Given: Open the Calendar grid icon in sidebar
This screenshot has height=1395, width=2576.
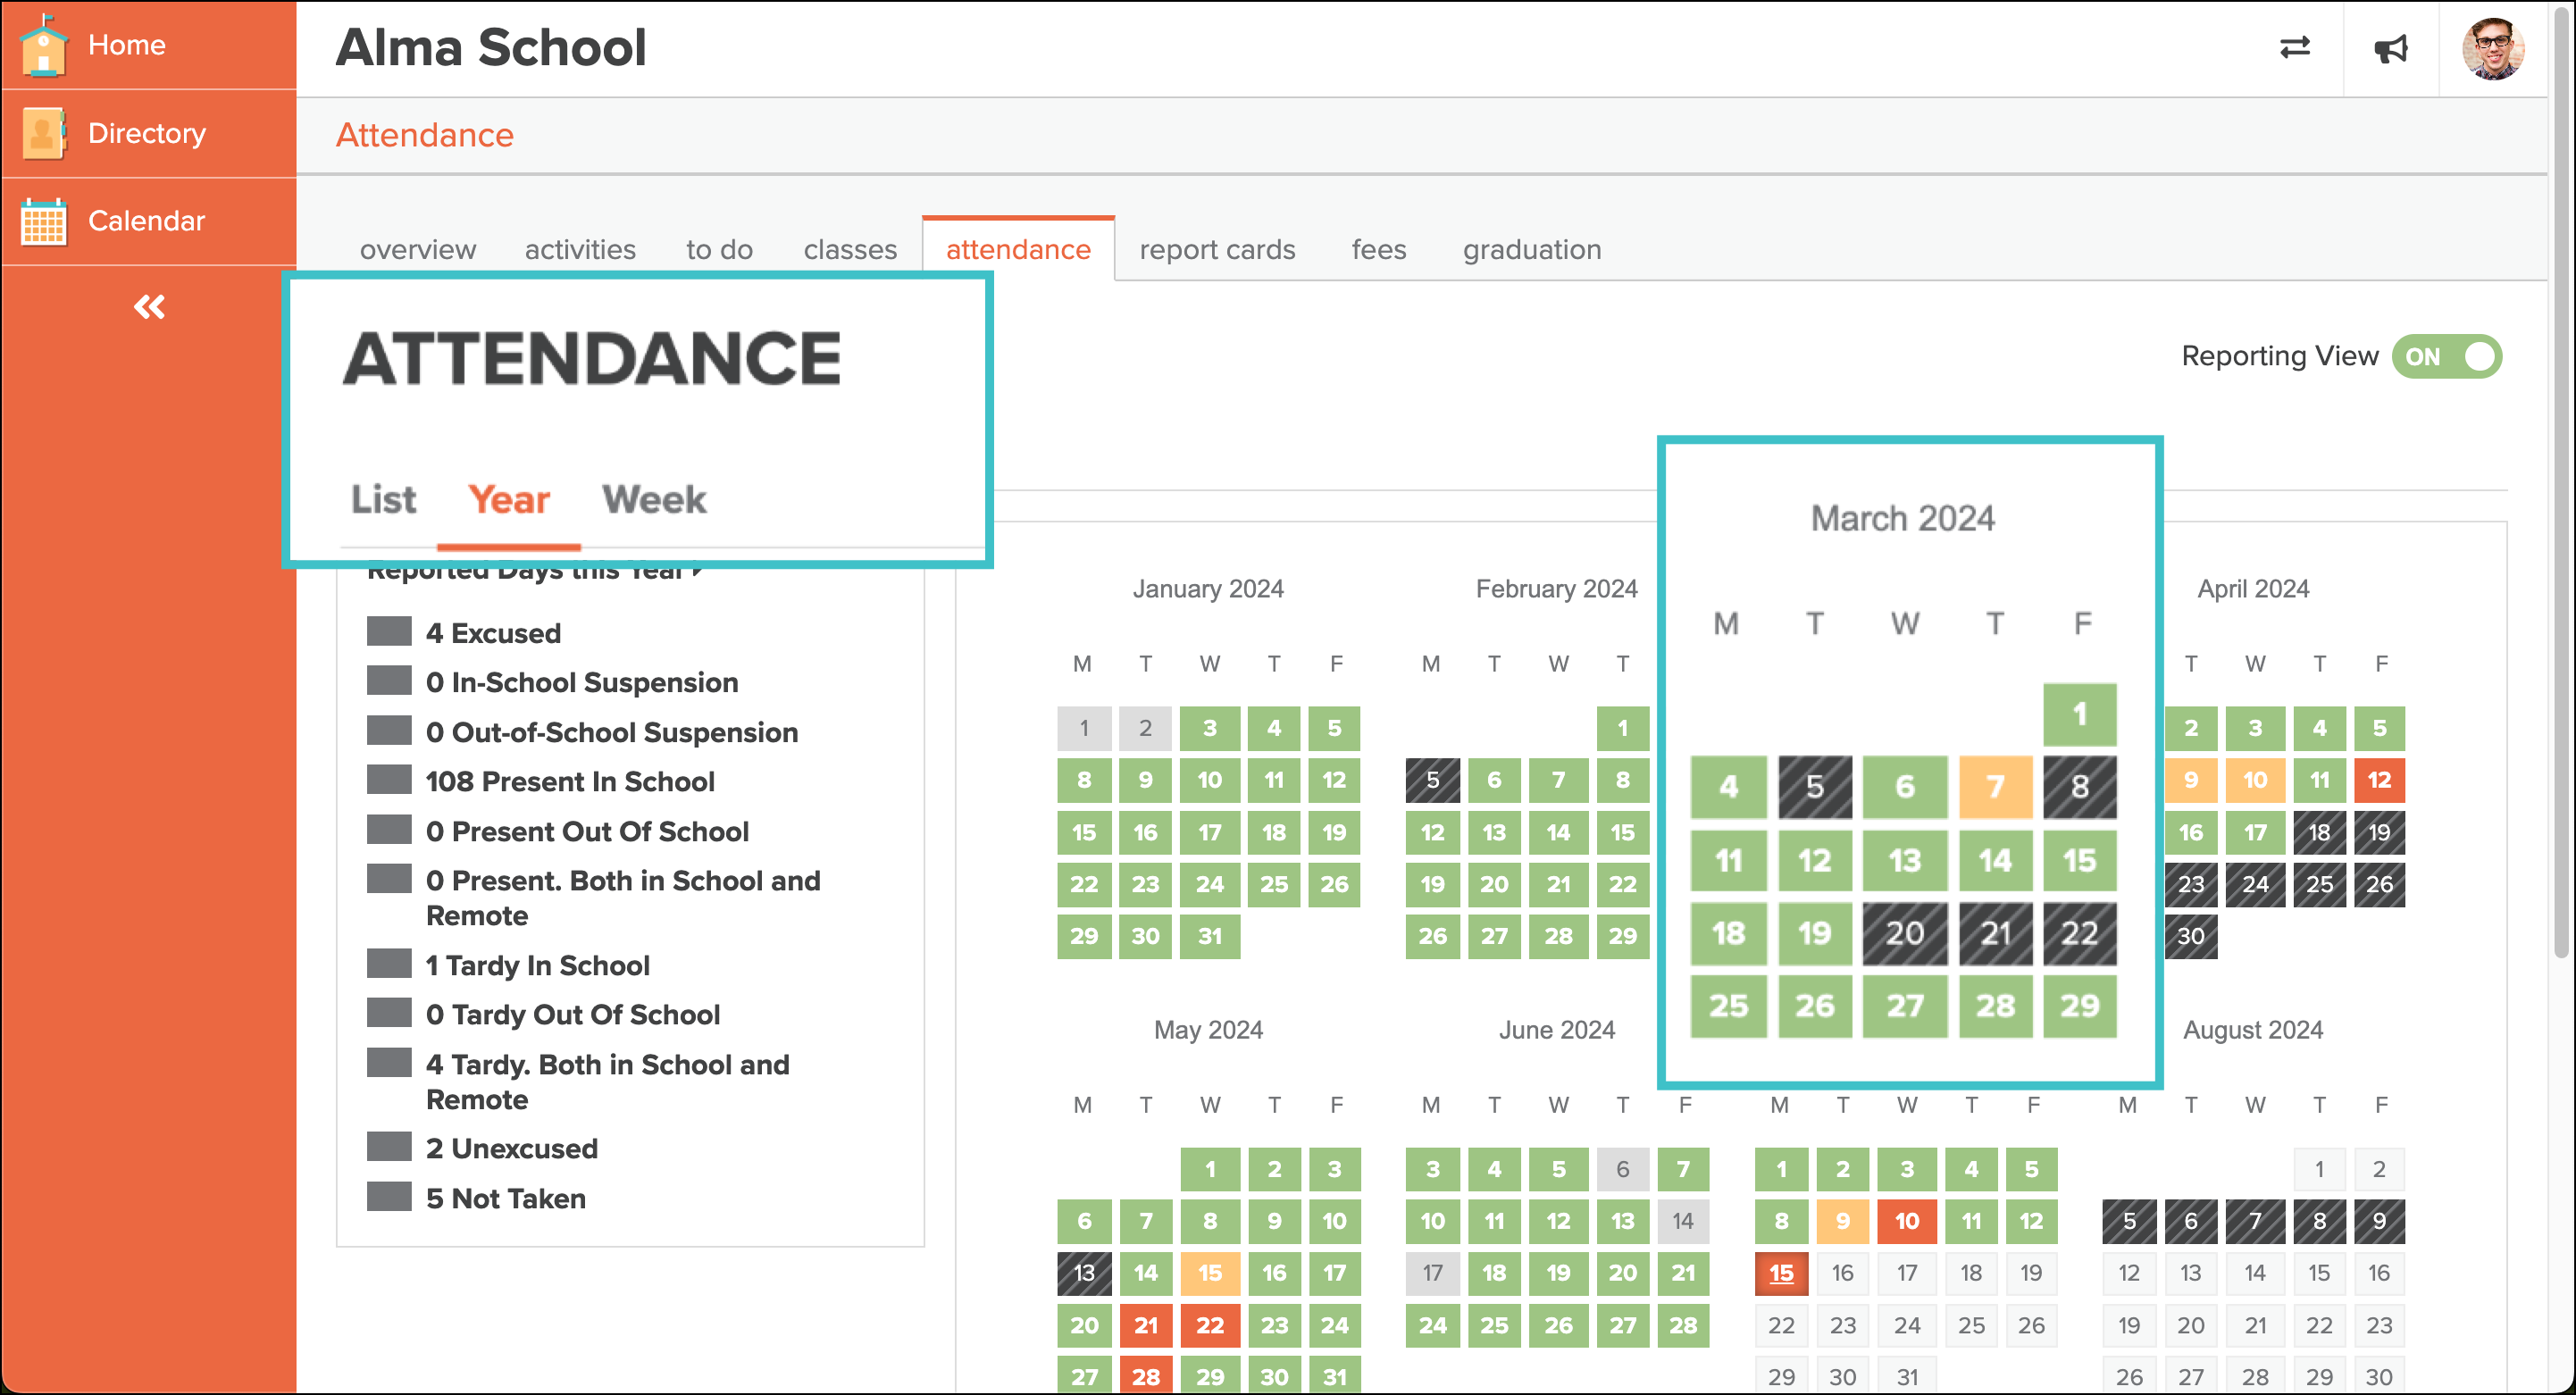Looking at the screenshot, I should (x=43, y=221).
